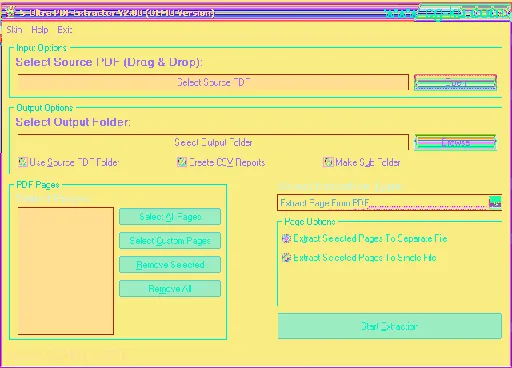
Task: Click the application icon in title bar
Action: pos(10,13)
